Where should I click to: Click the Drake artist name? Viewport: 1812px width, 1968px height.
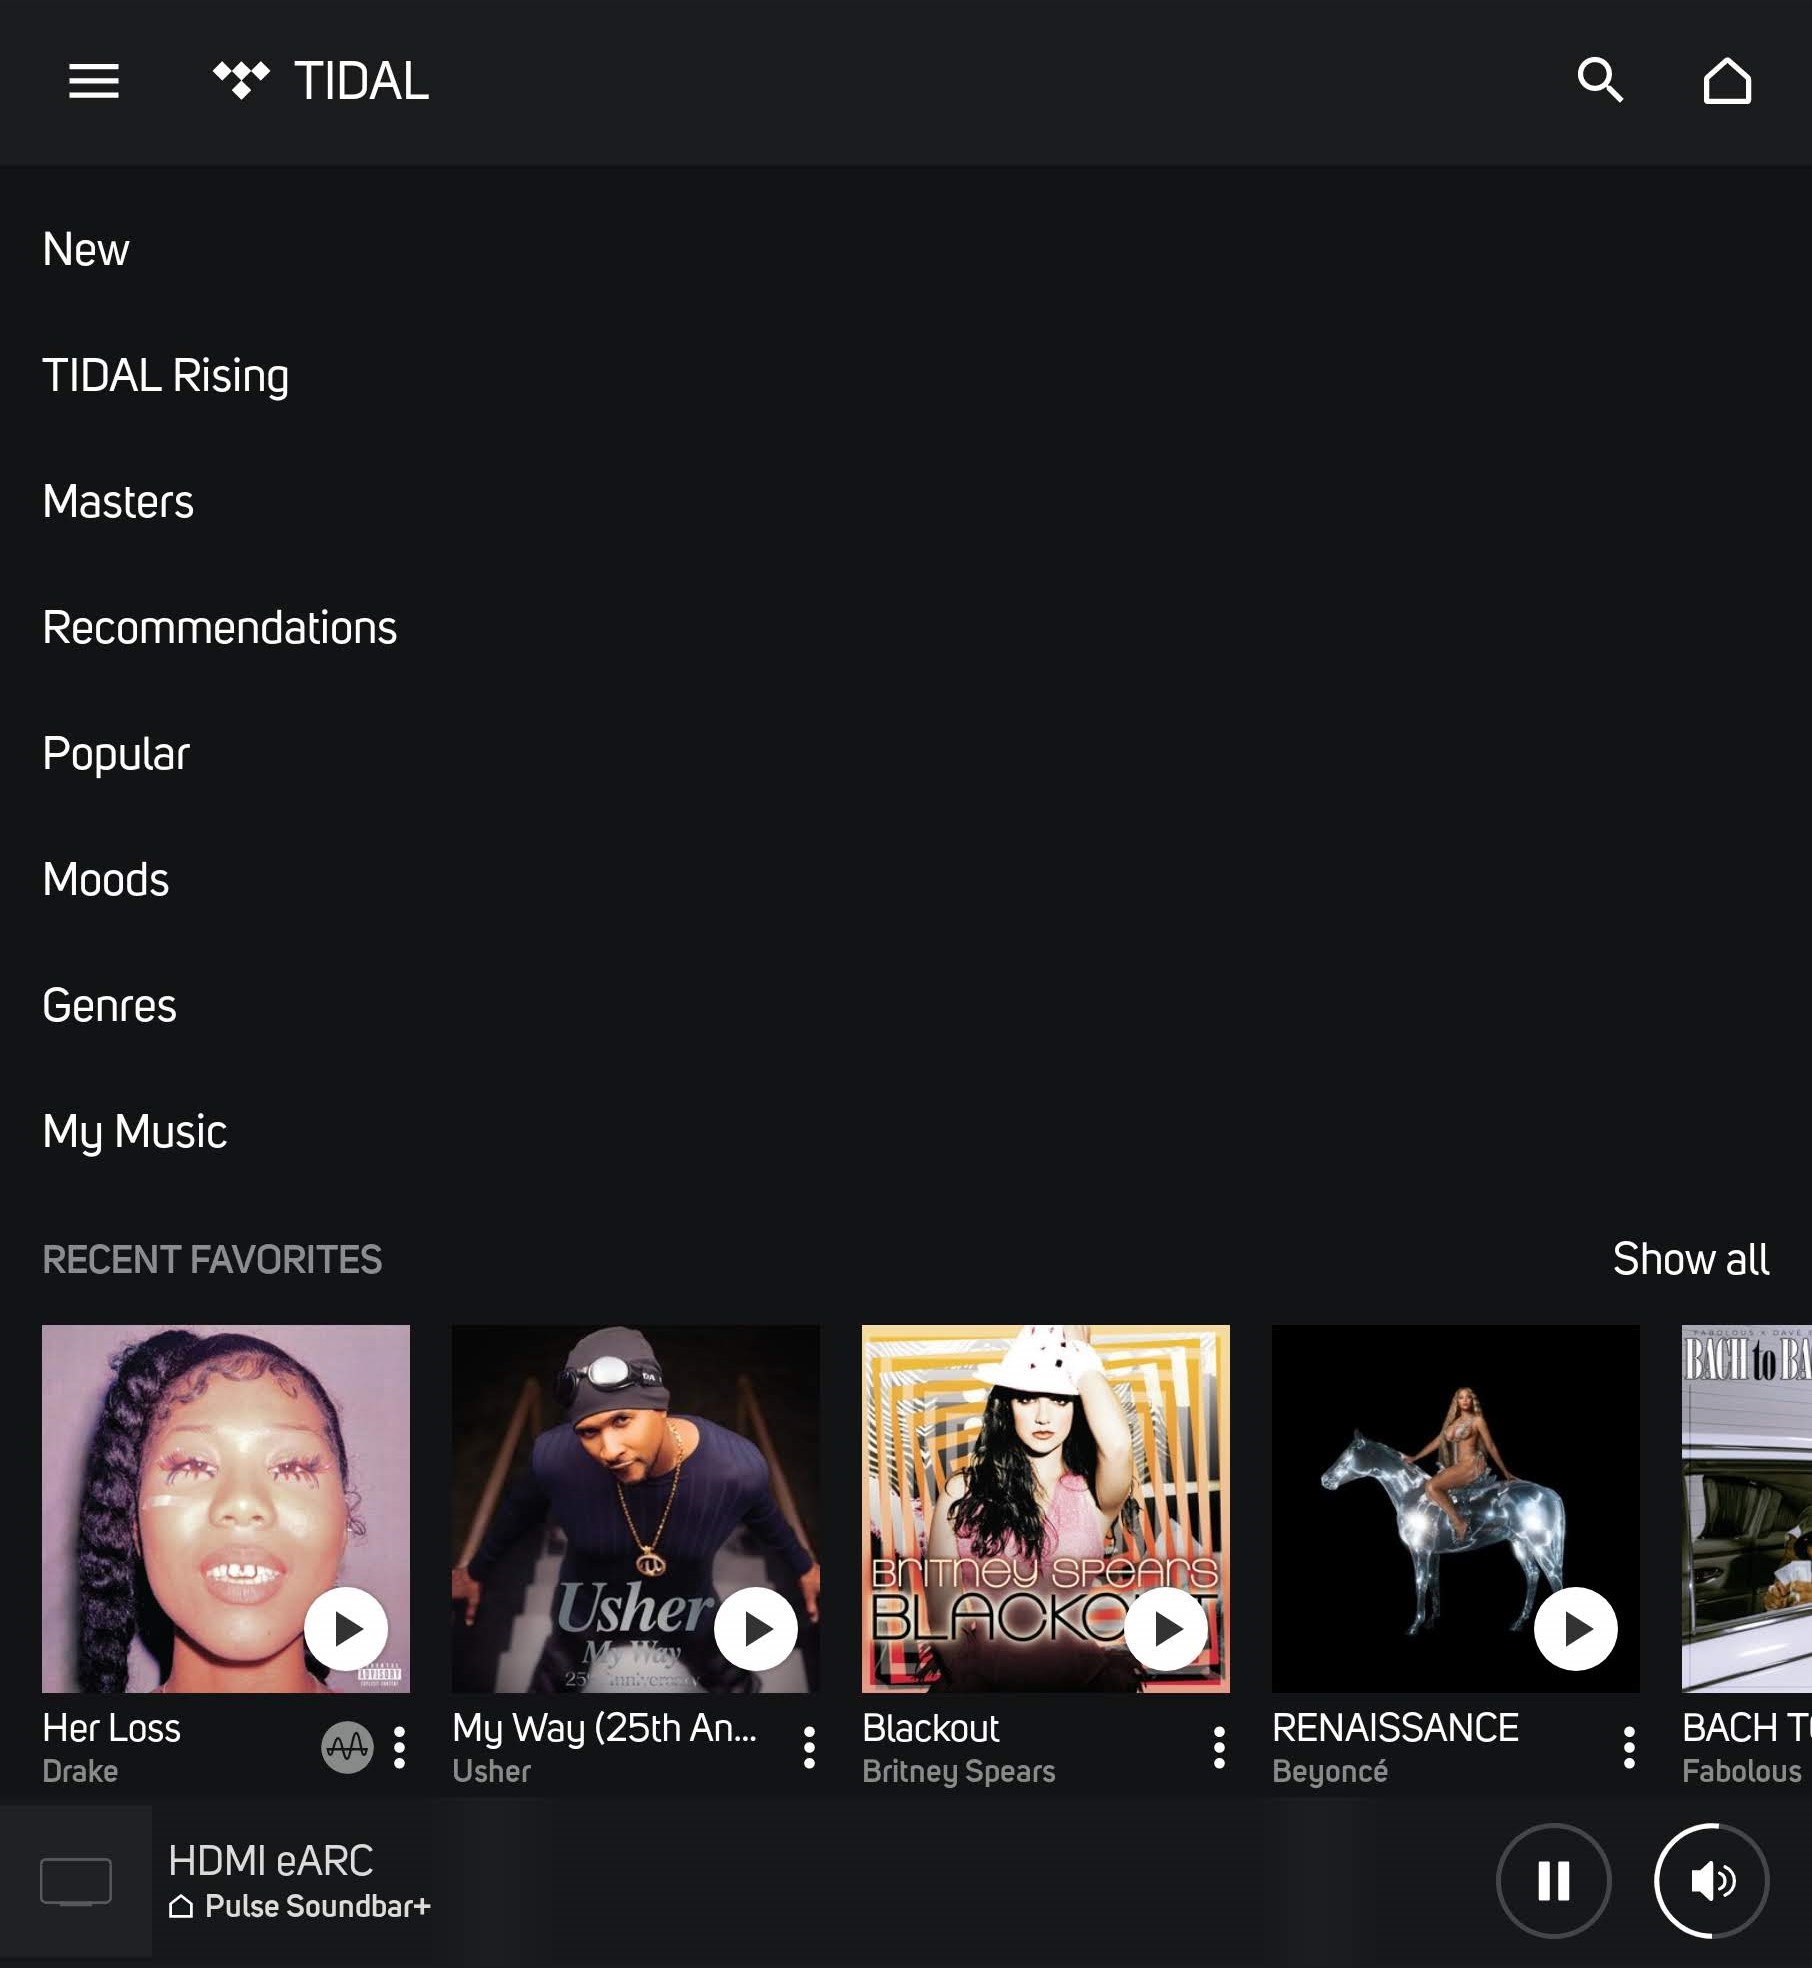point(80,1771)
